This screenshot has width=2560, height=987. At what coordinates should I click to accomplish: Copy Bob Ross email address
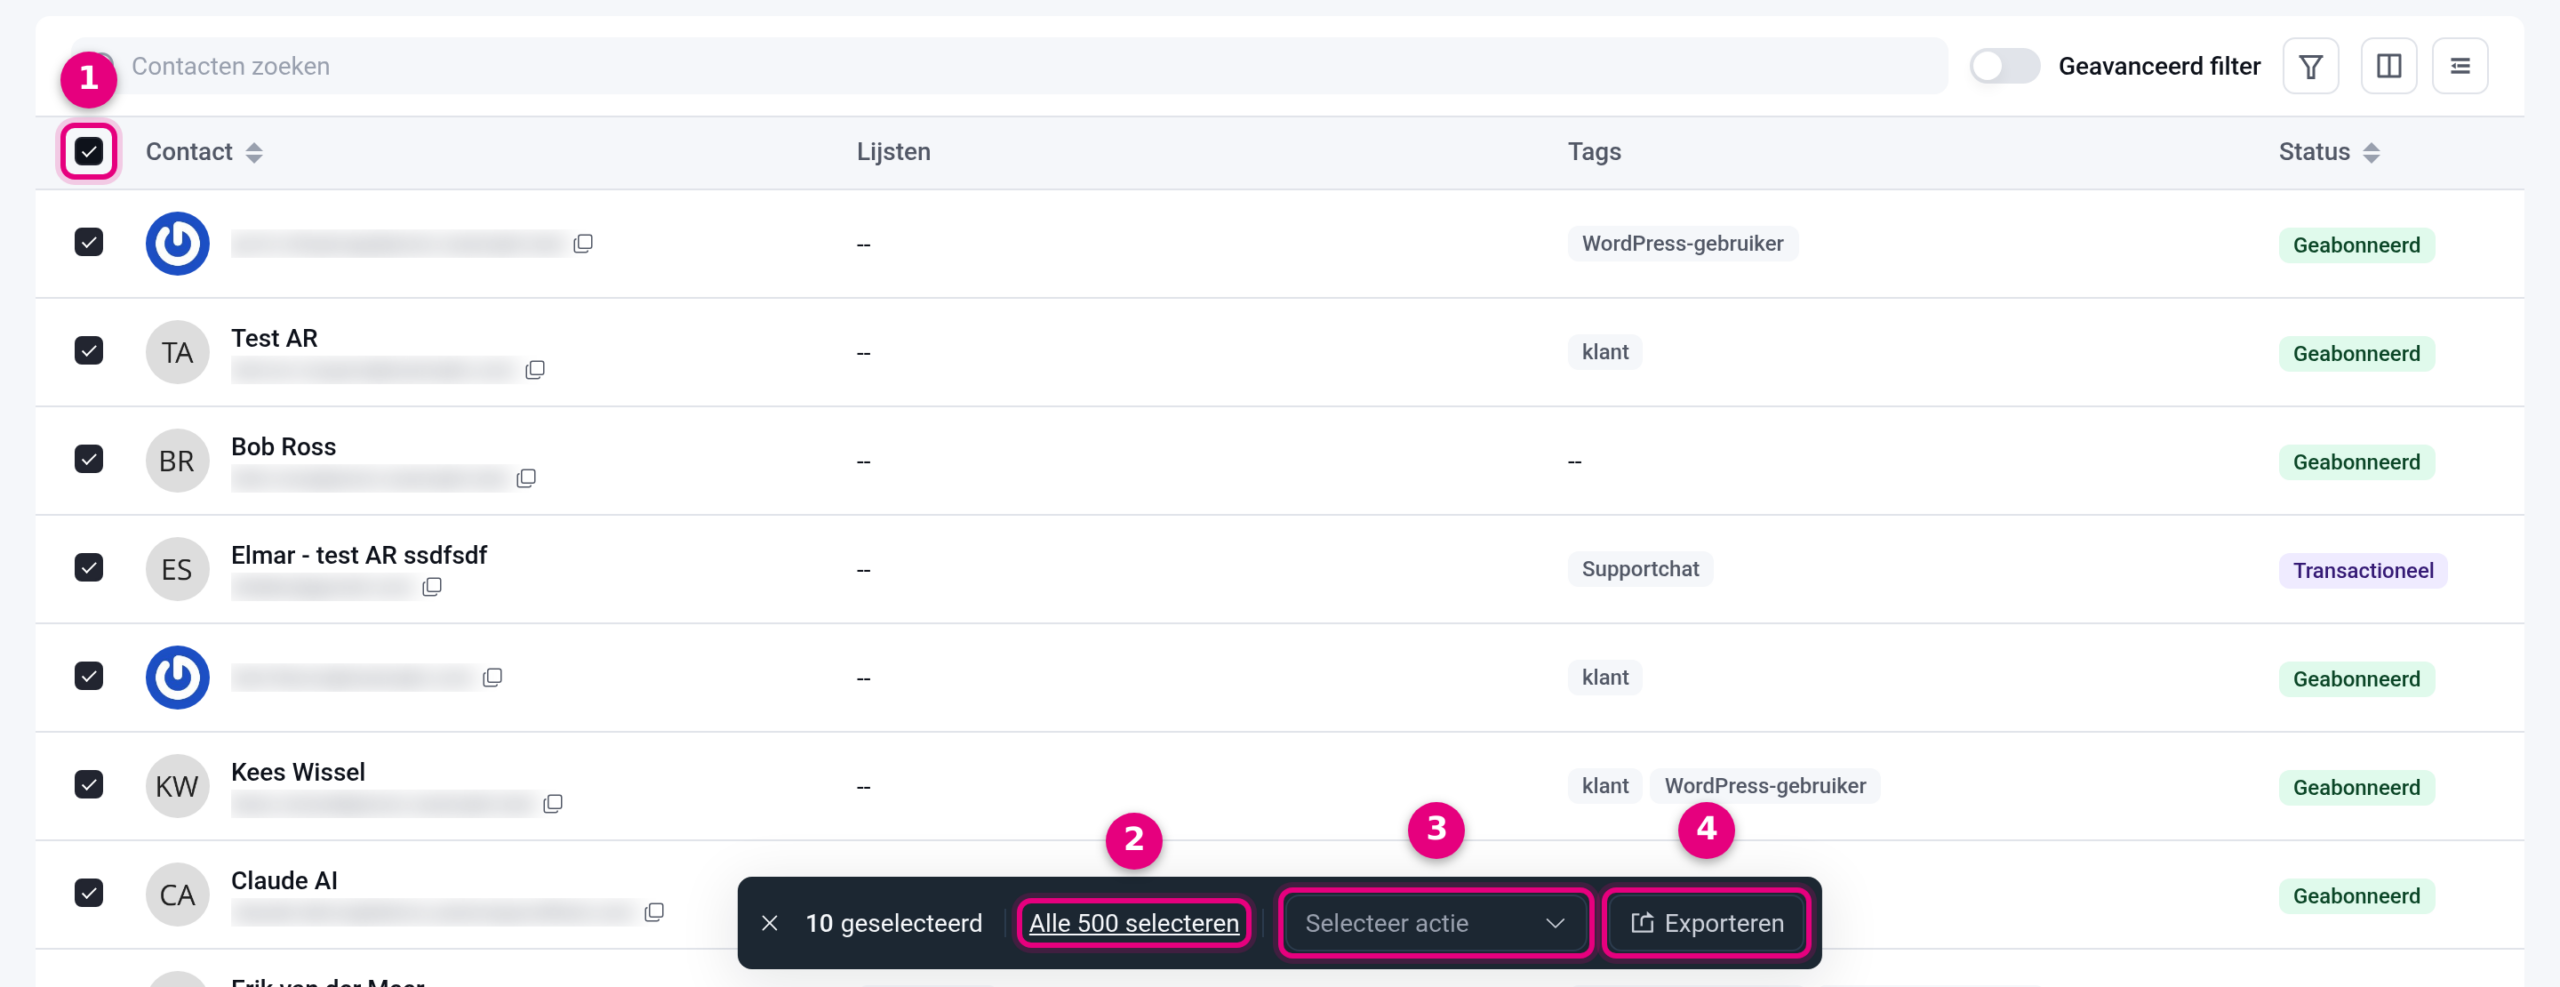point(526,478)
